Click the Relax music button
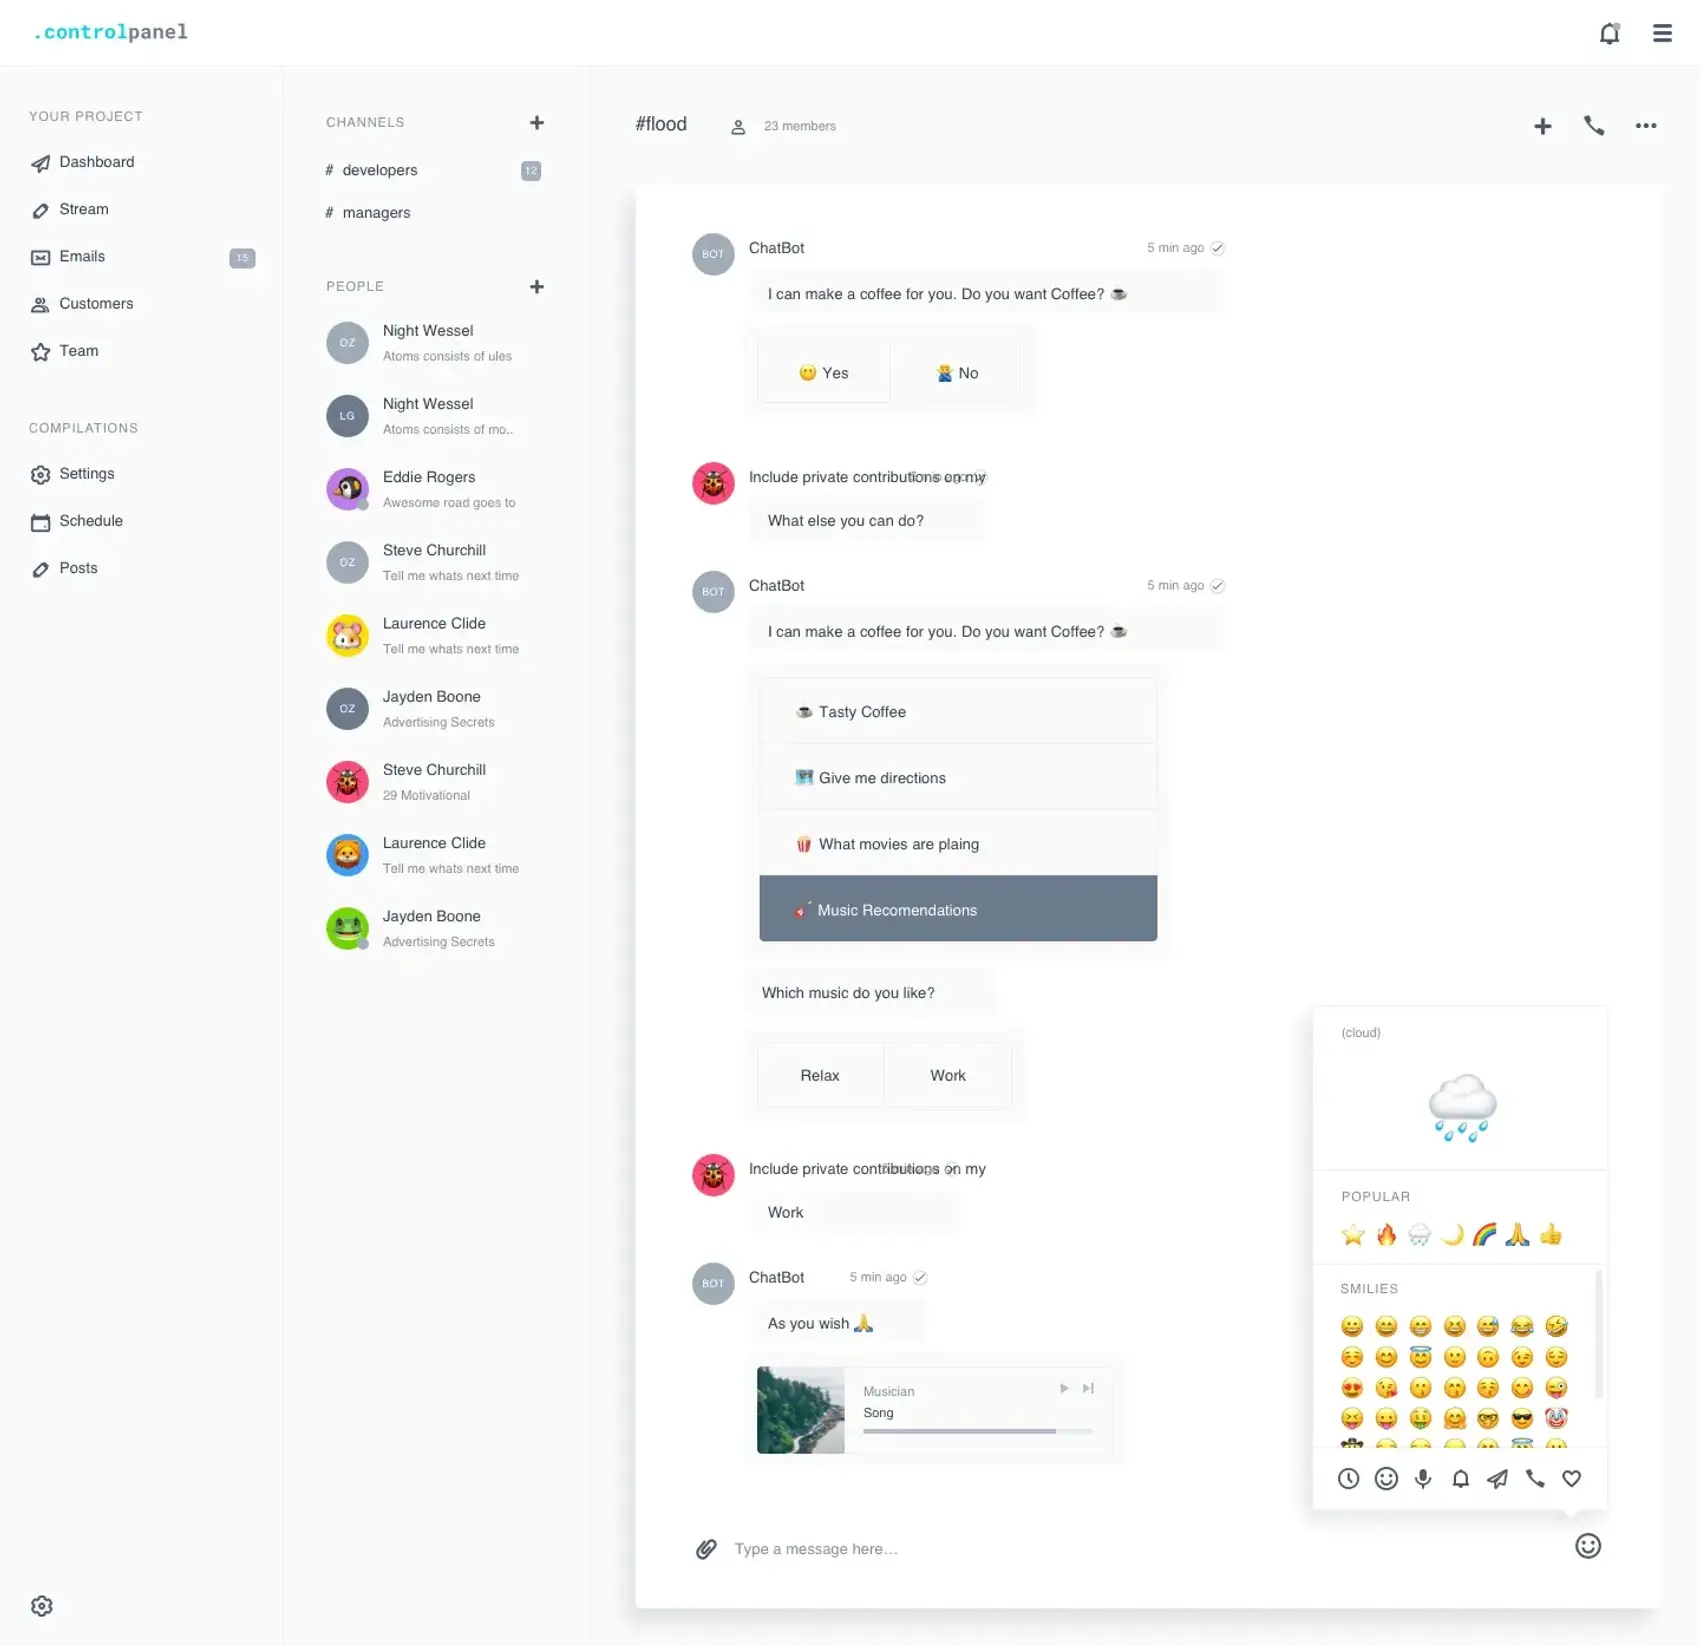This screenshot has width=1700, height=1646. [820, 1076]
